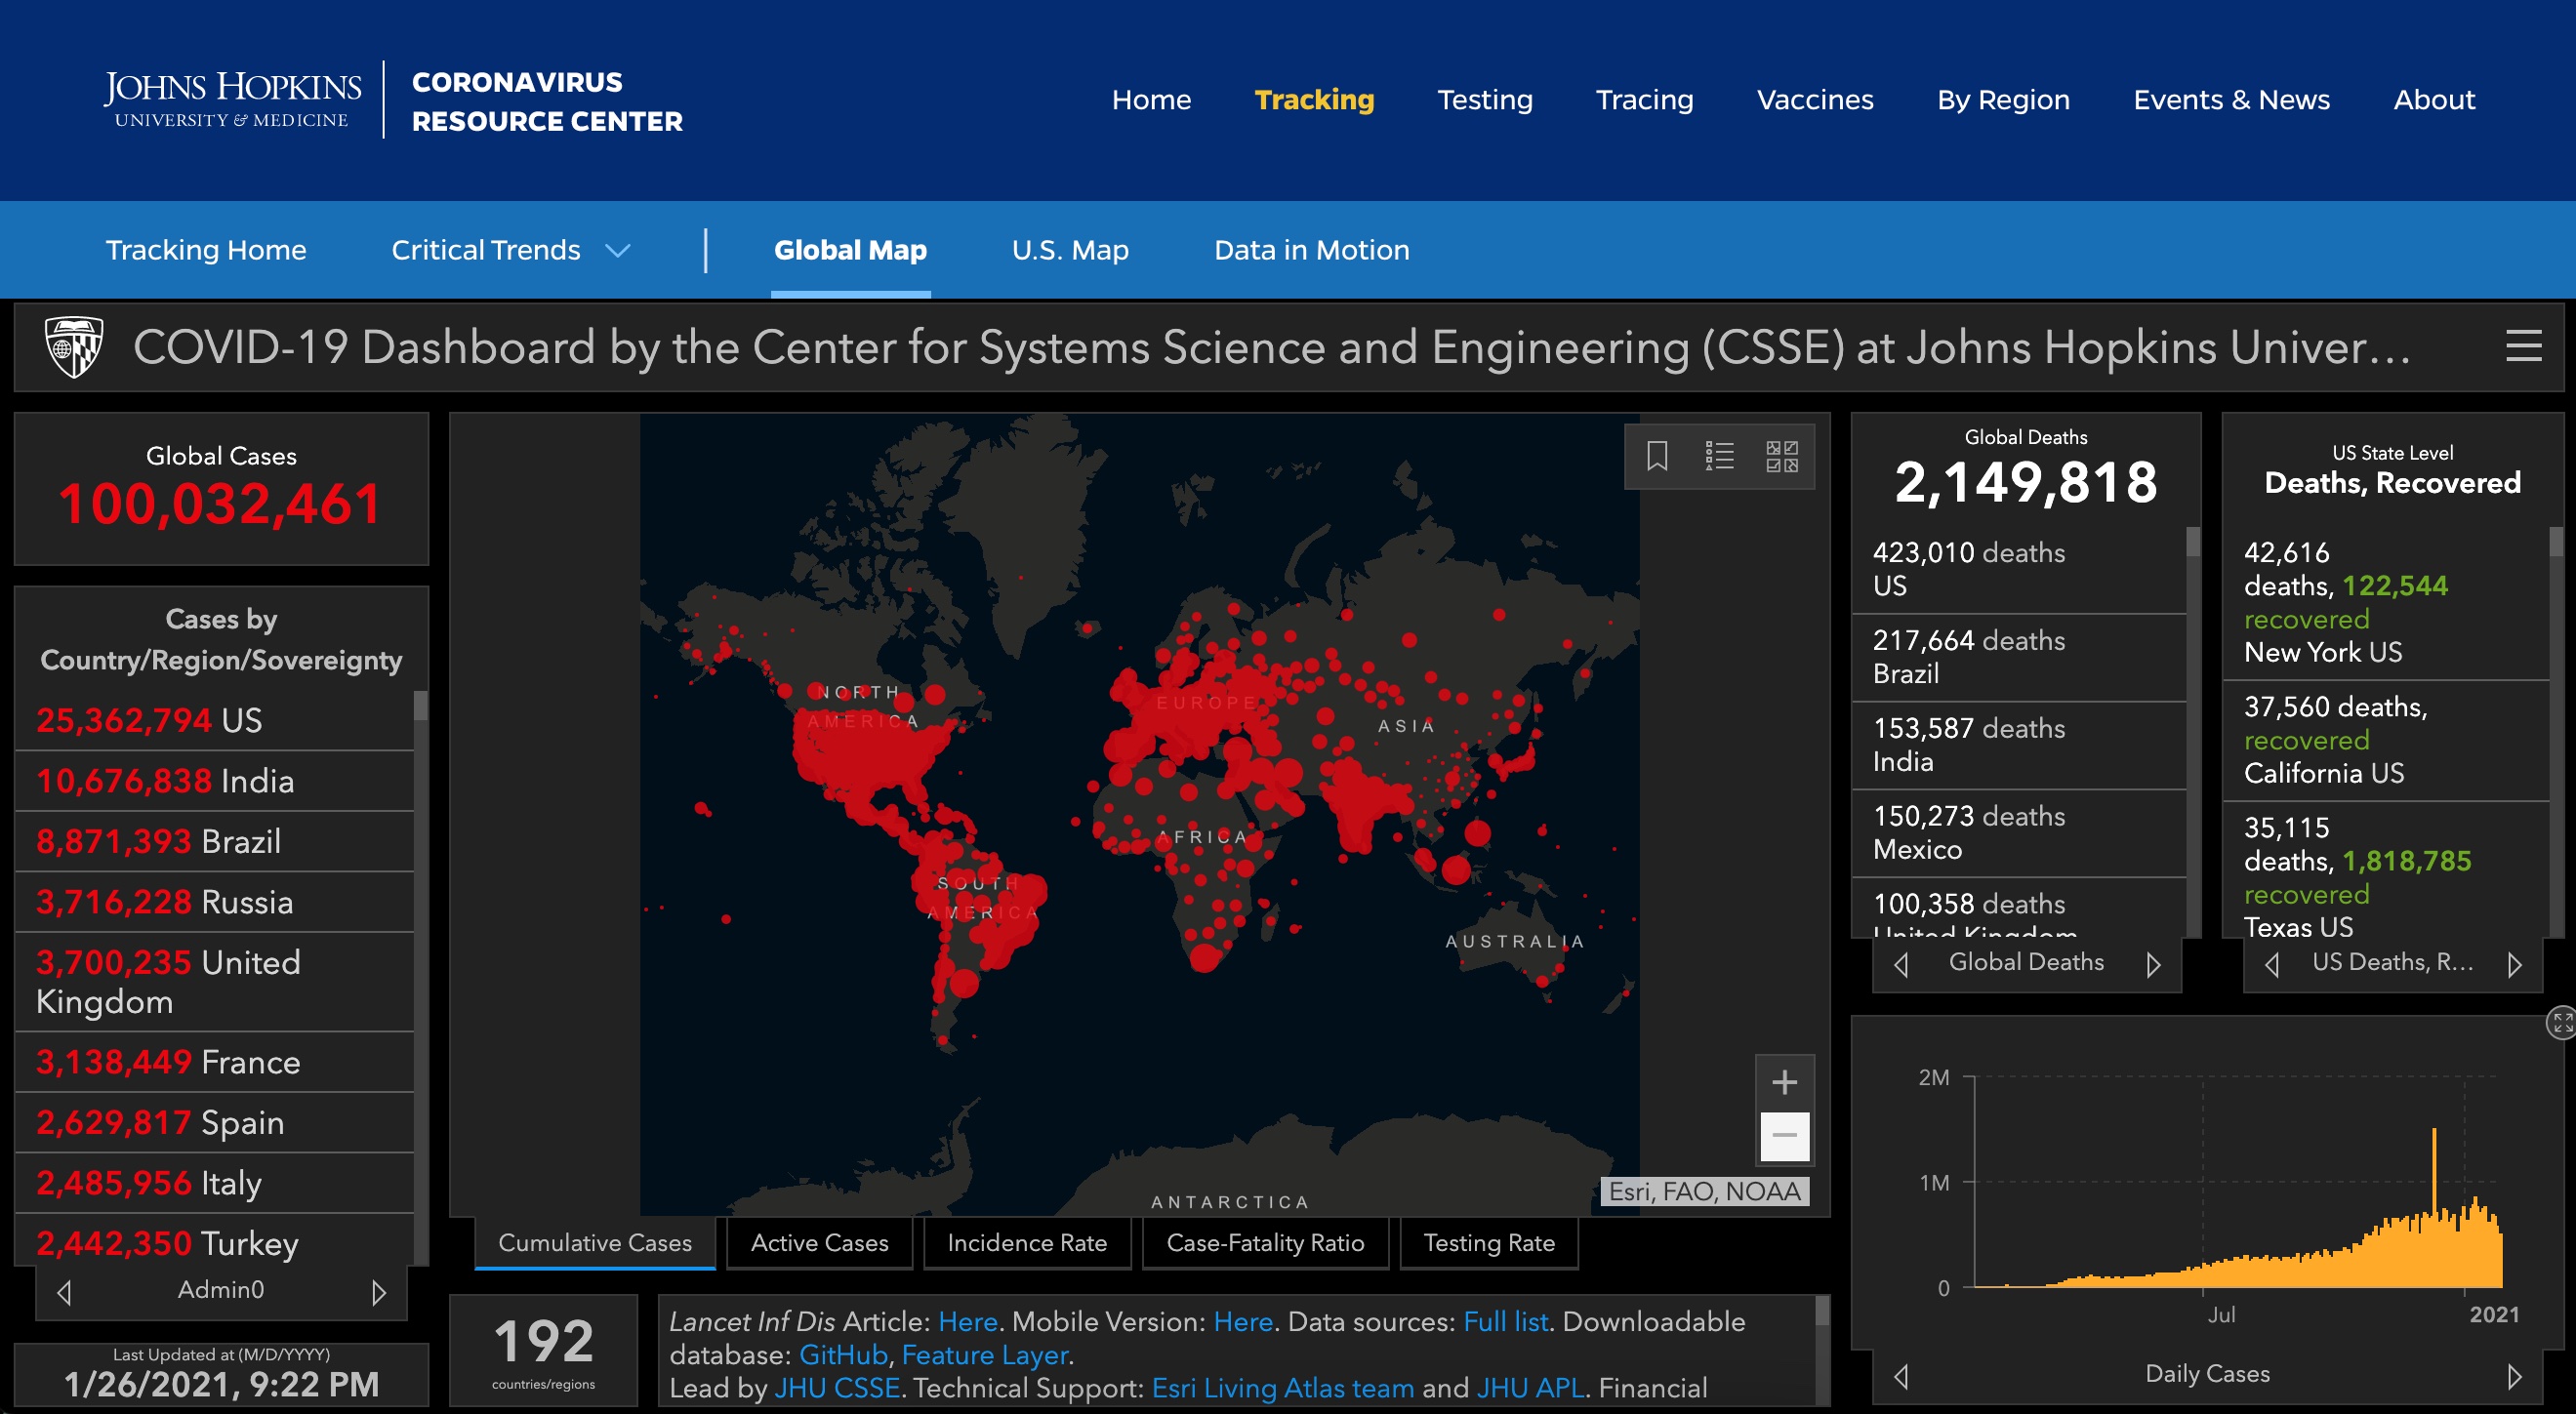Screen dimensions: 2576x1414
Task: Open the Home nav item
Action: click(1151, 100)
